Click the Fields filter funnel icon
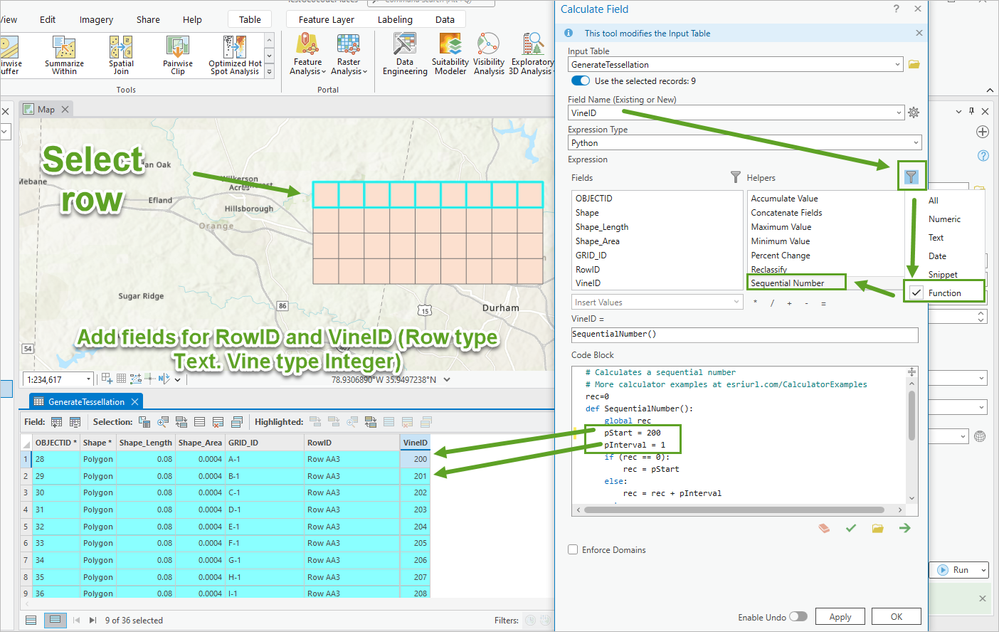 pos(735,177)
